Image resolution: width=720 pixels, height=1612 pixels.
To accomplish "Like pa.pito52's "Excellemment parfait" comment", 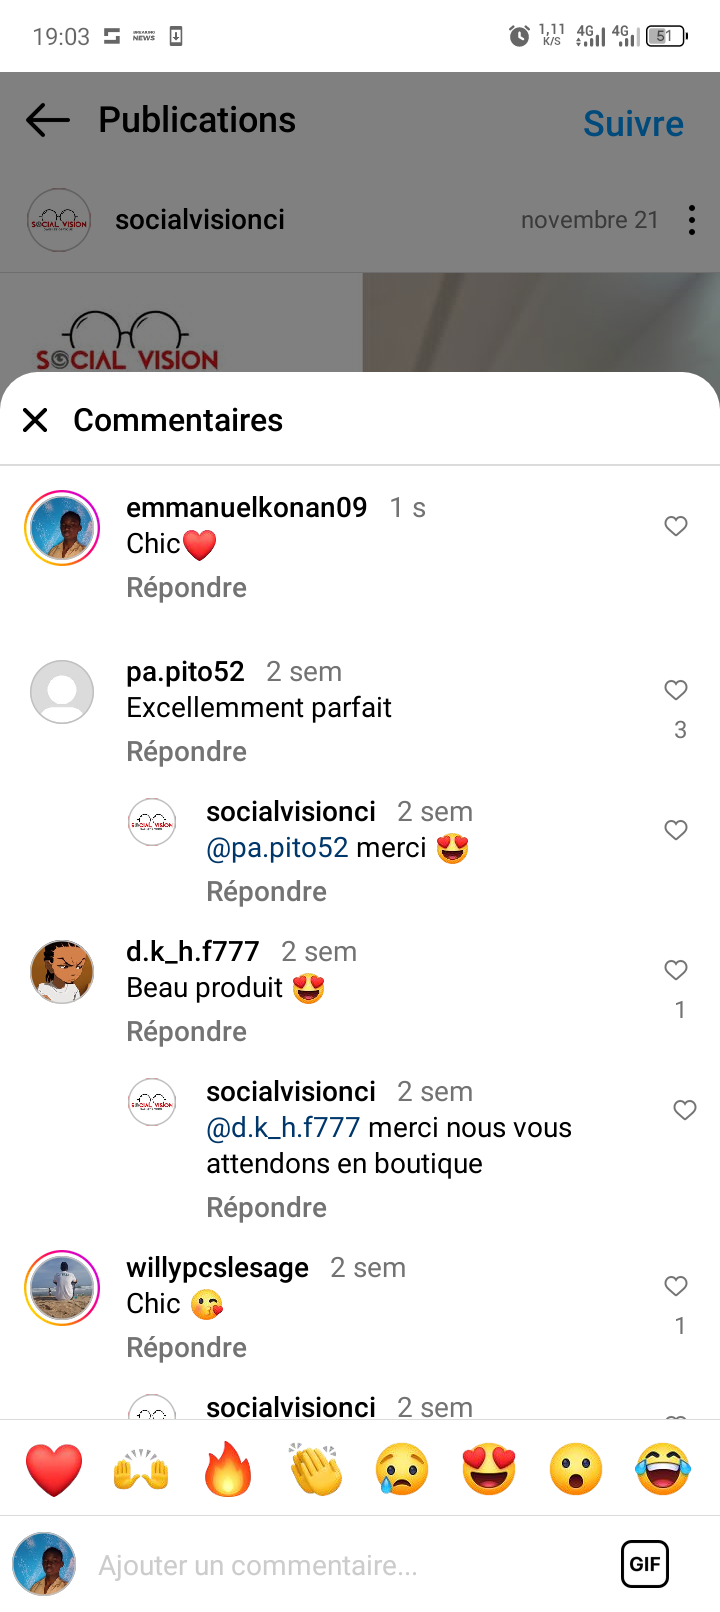I will (676, 690).
